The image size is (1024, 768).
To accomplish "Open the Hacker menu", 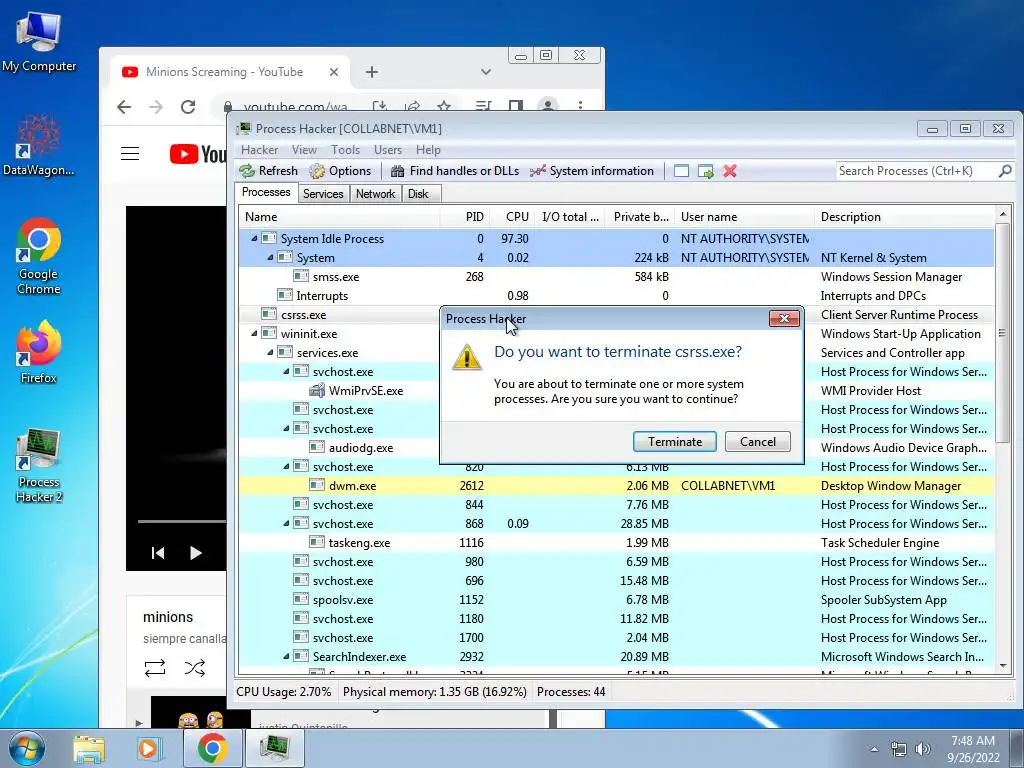I will (259, 150).
